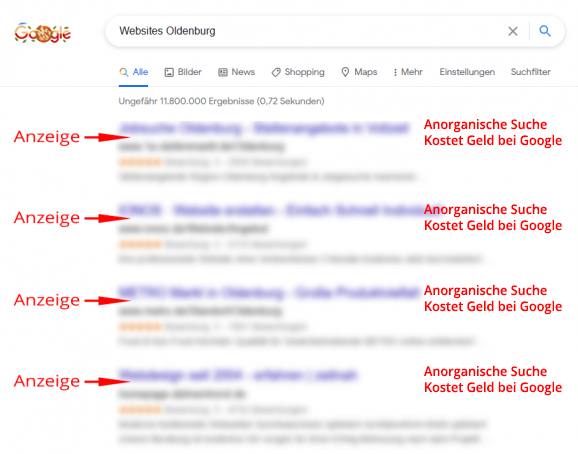This screenshot has width=578, height=454.
Task: Open Einstellungen settings menu
Action: 467,72
